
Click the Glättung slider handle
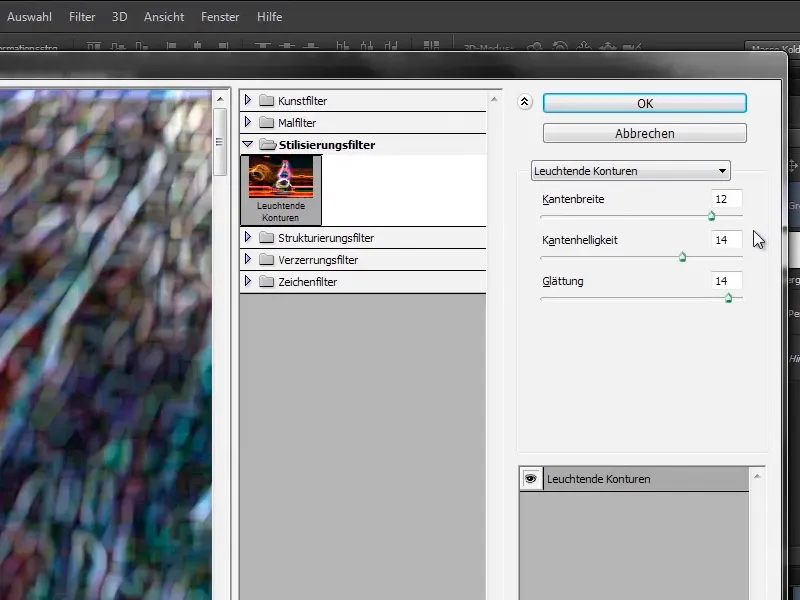(729, 298)
